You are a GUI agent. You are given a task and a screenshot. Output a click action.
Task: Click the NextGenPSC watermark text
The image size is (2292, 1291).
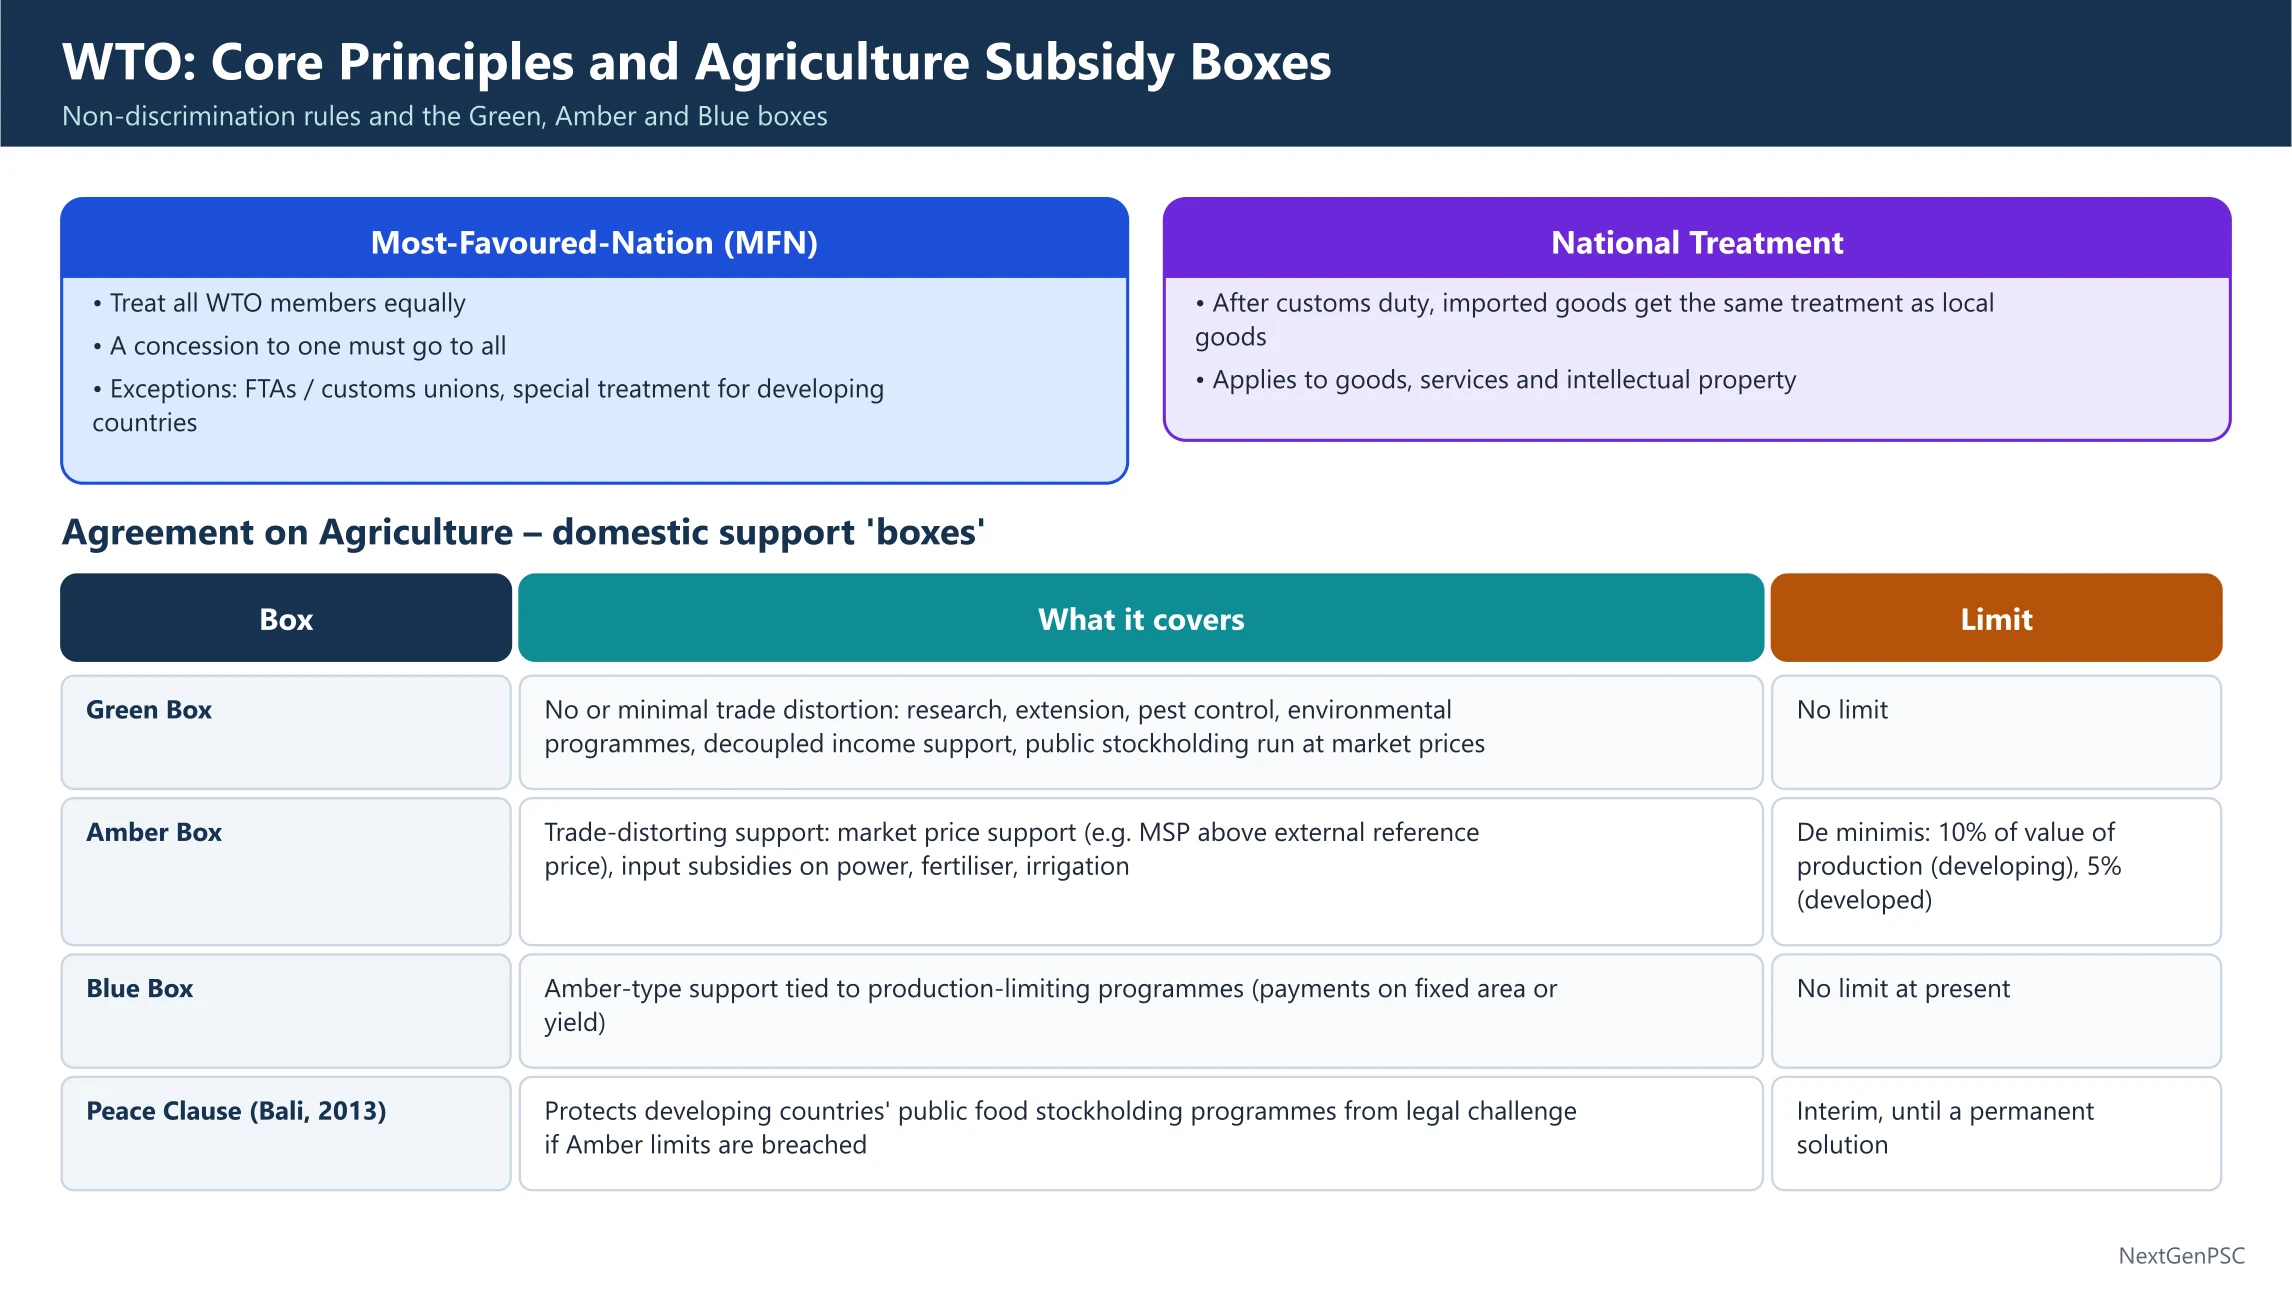(2181, 1256)
